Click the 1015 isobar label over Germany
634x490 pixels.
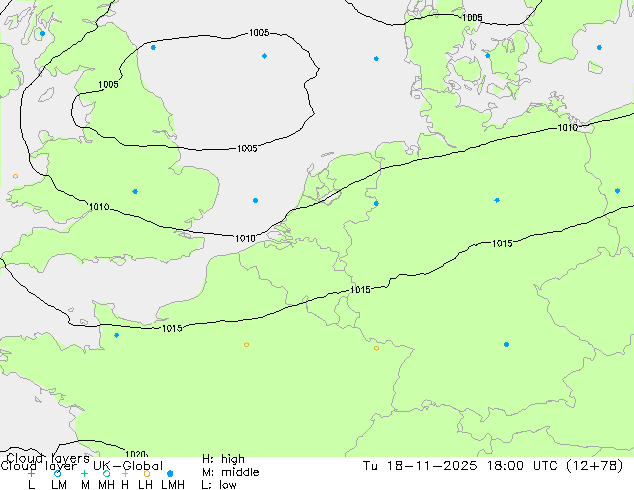(502, 243)
